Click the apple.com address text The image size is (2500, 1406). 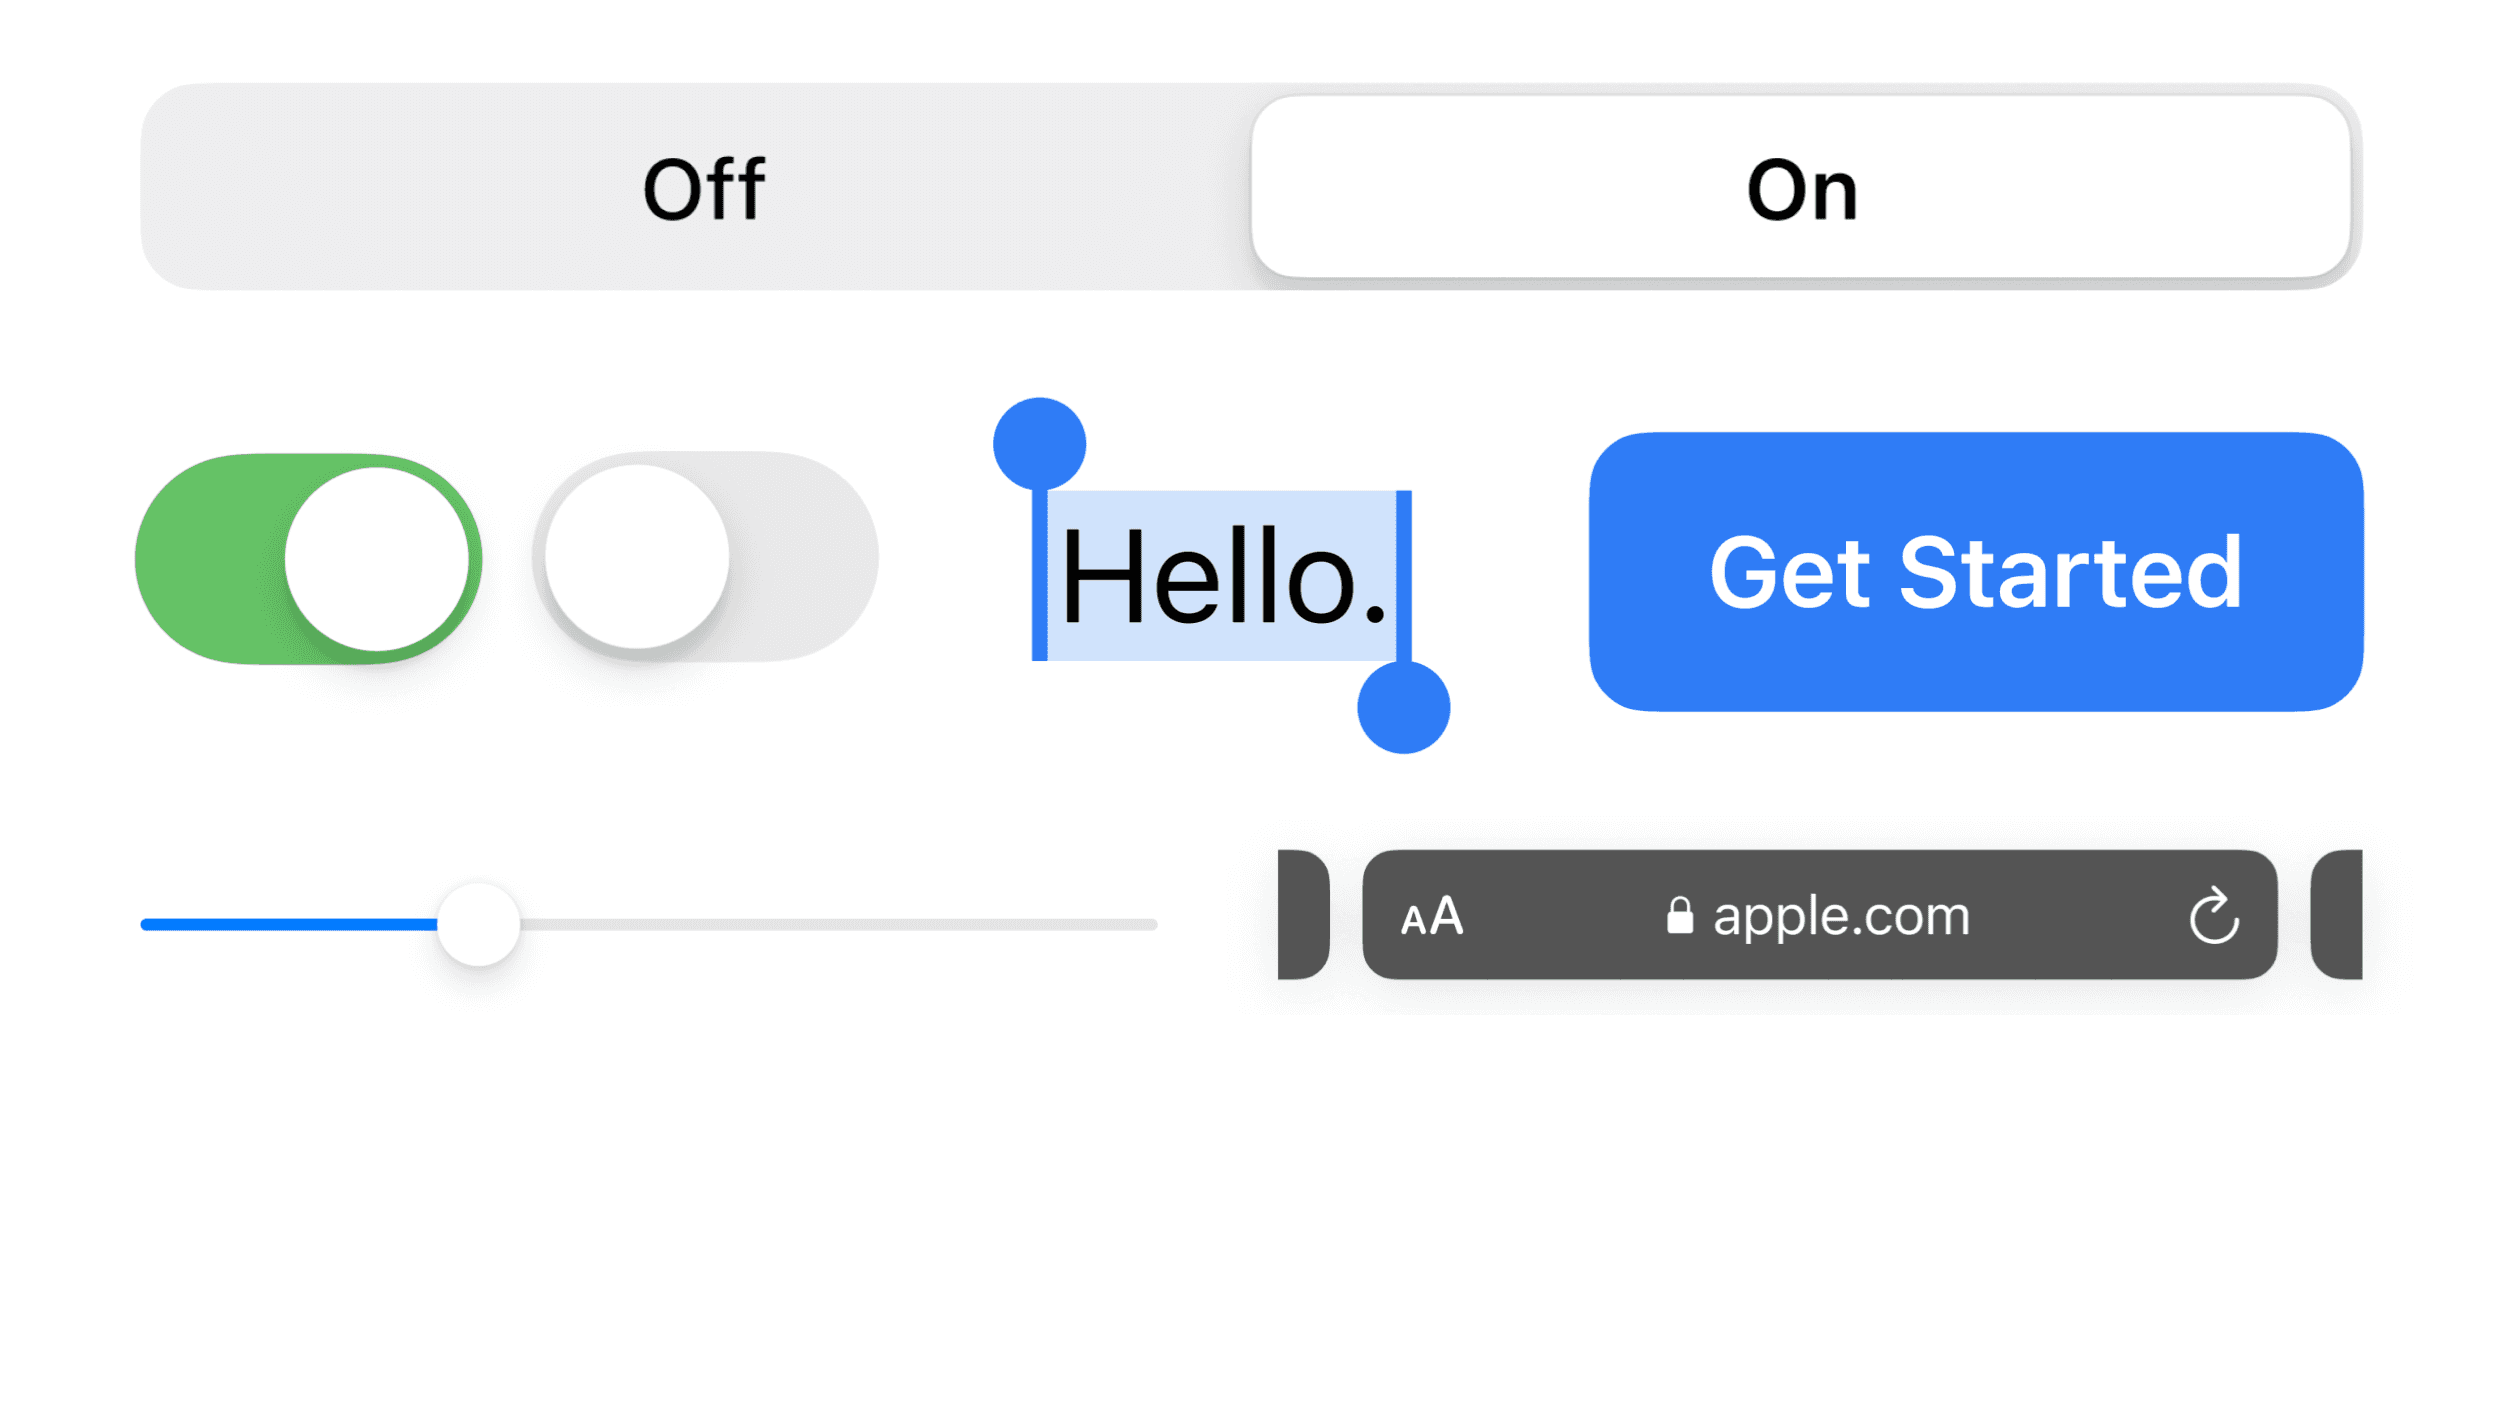pyautogui.click(x=1841, y=916)
